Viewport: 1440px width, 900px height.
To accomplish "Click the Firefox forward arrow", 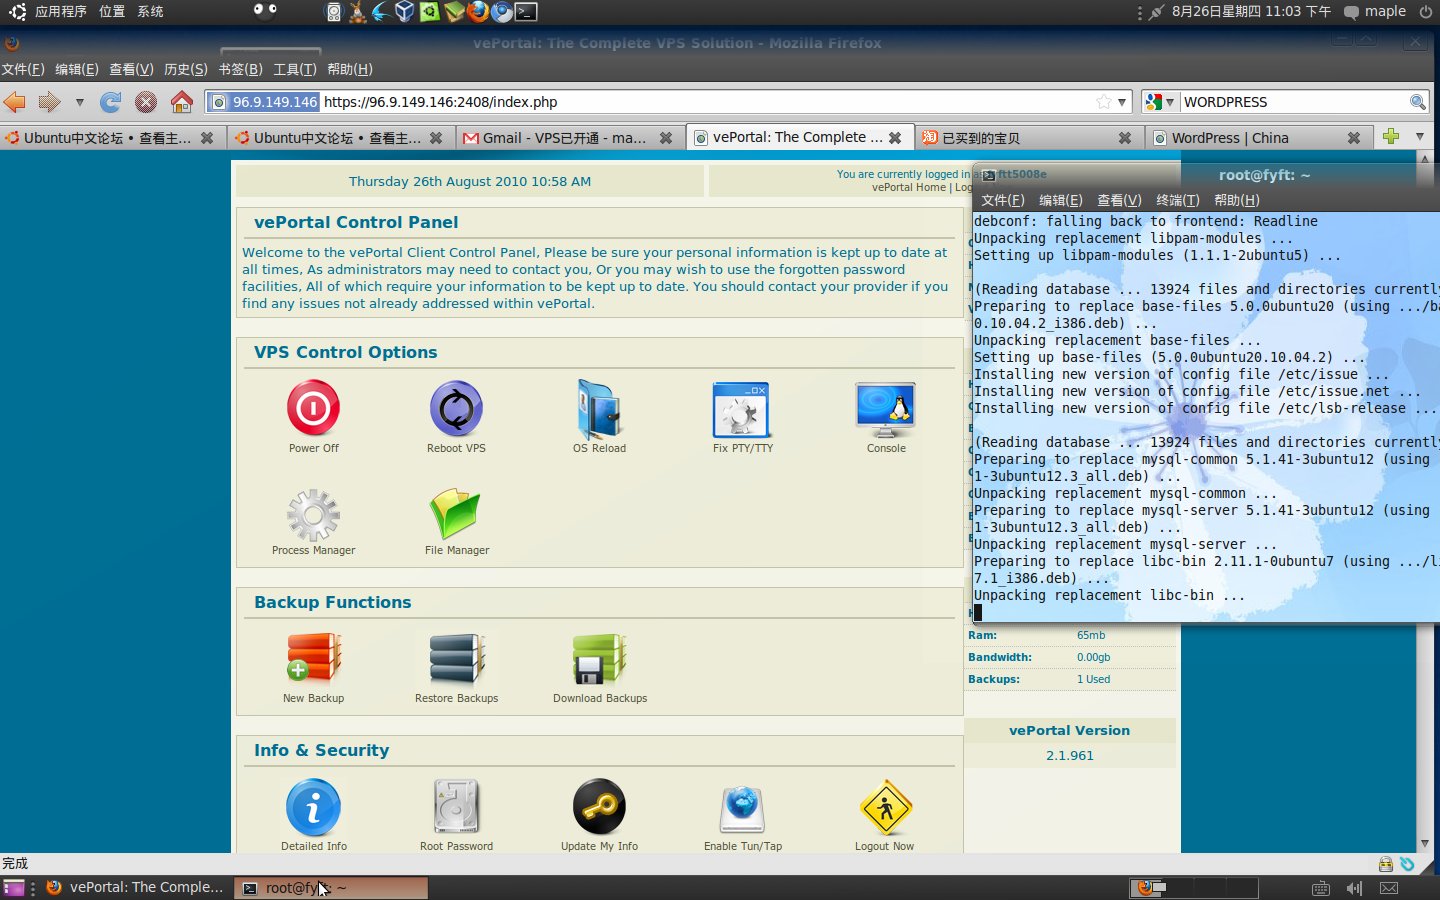I will click(49, 102).
